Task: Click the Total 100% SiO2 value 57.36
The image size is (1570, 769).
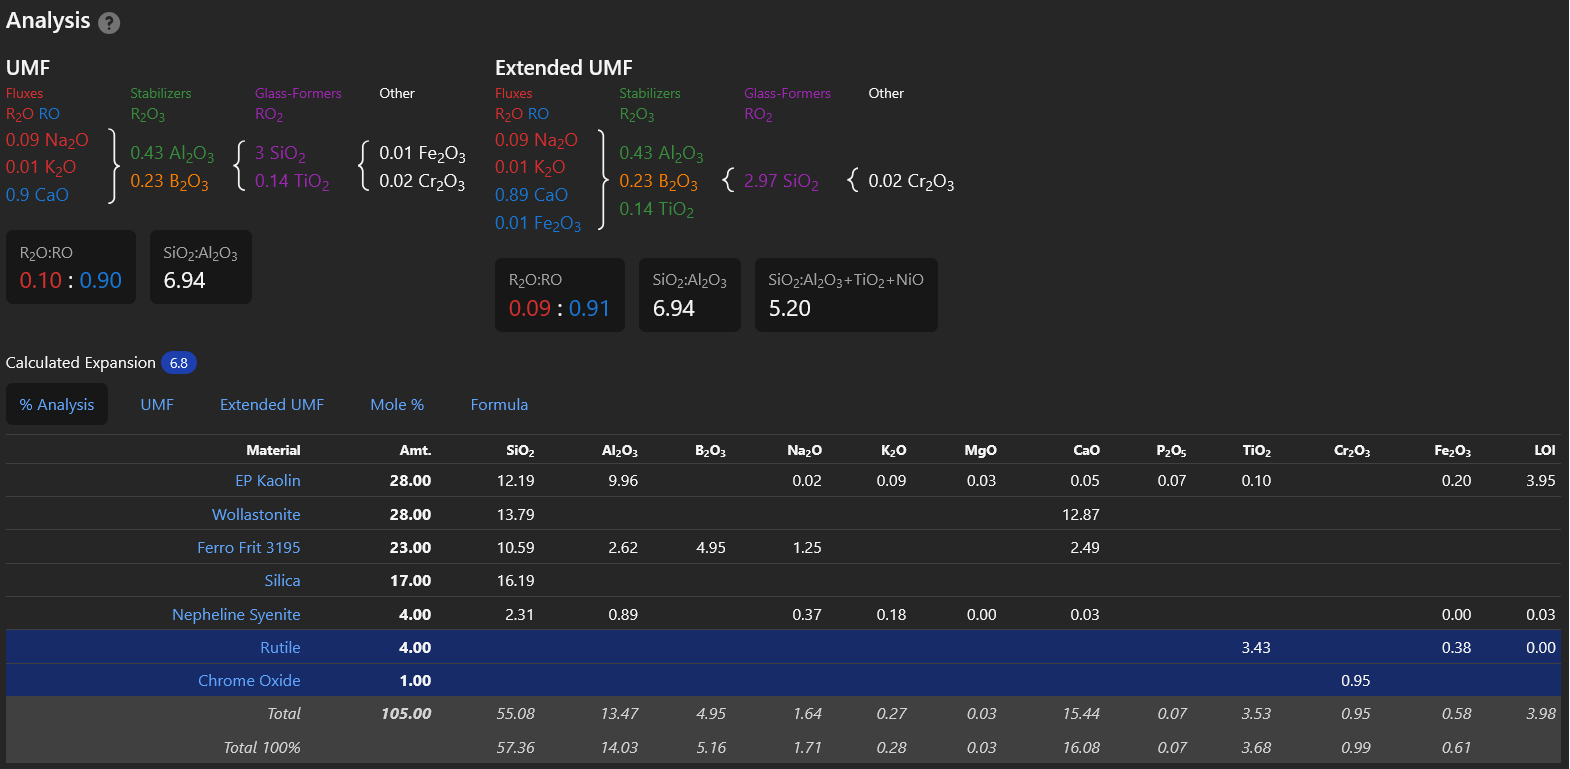Action: (516, 748)
